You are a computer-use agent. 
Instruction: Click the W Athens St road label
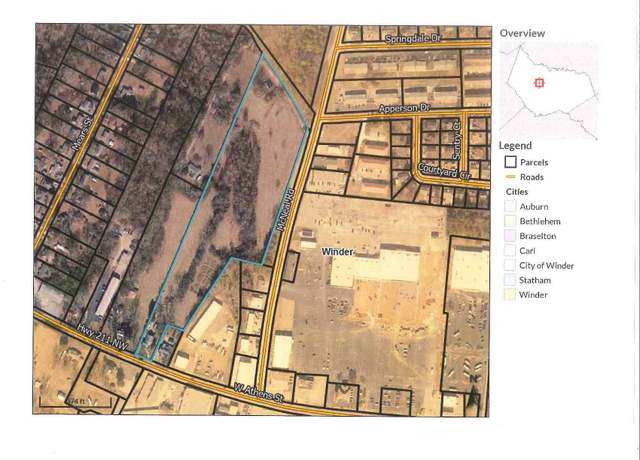point(258,393)
